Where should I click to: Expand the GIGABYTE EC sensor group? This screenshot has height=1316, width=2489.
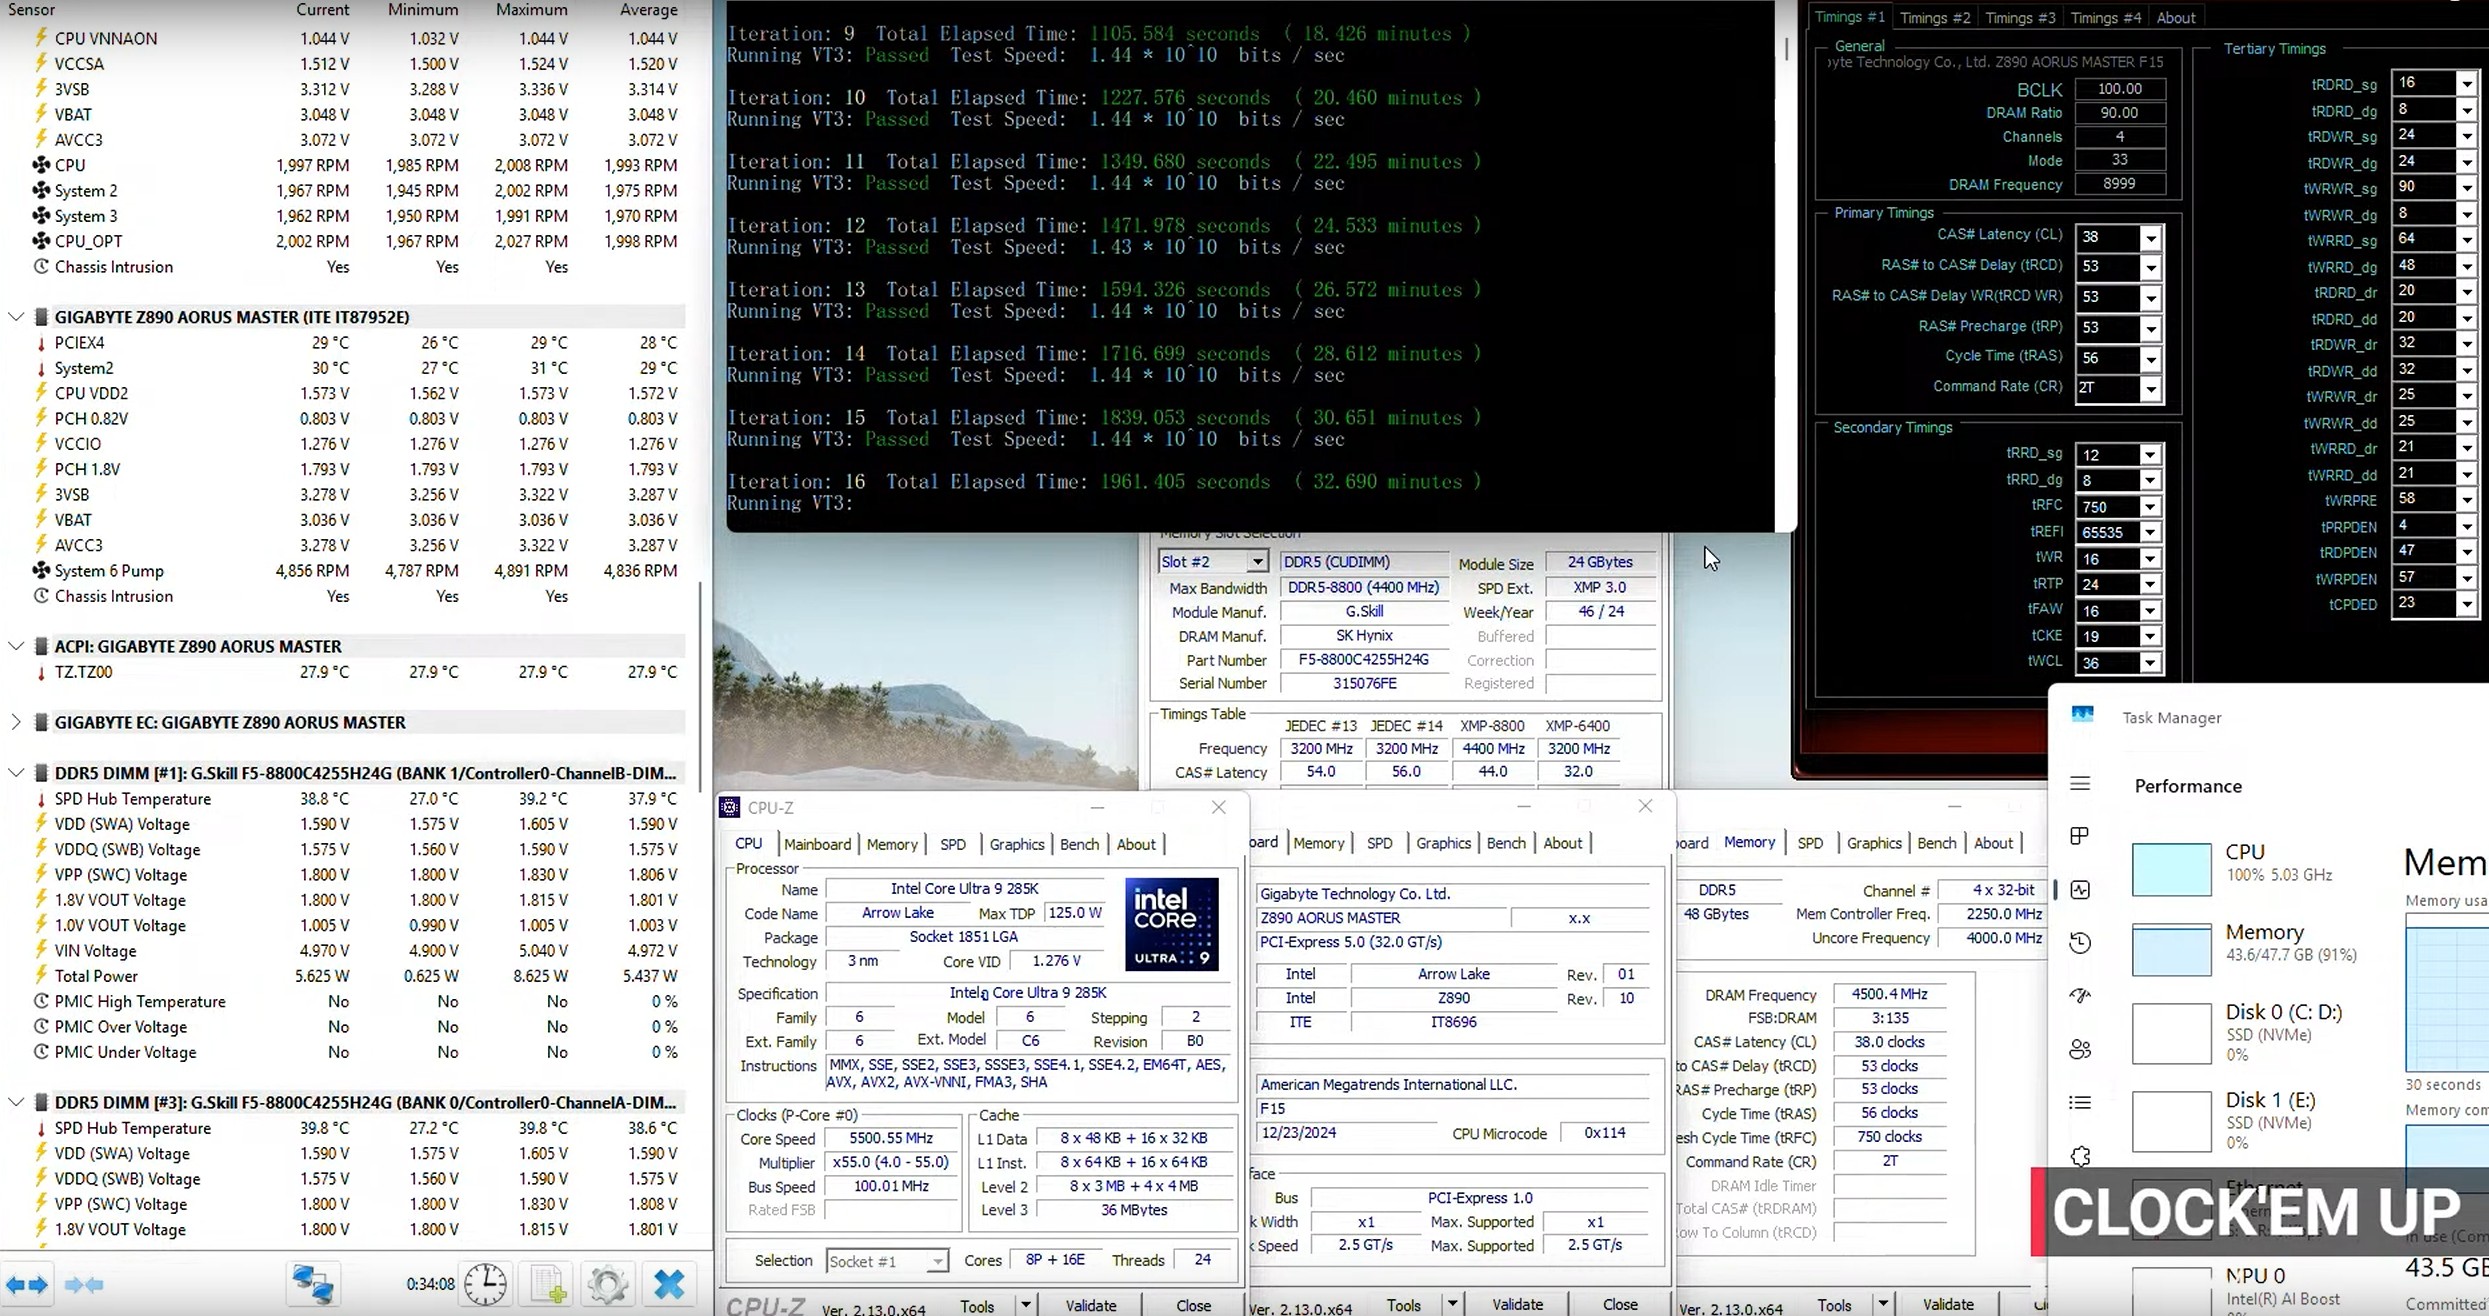click(16, 722)
